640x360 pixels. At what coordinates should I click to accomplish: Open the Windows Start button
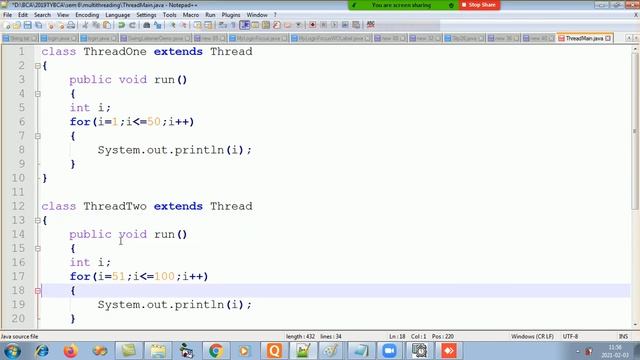pos(13,351)
